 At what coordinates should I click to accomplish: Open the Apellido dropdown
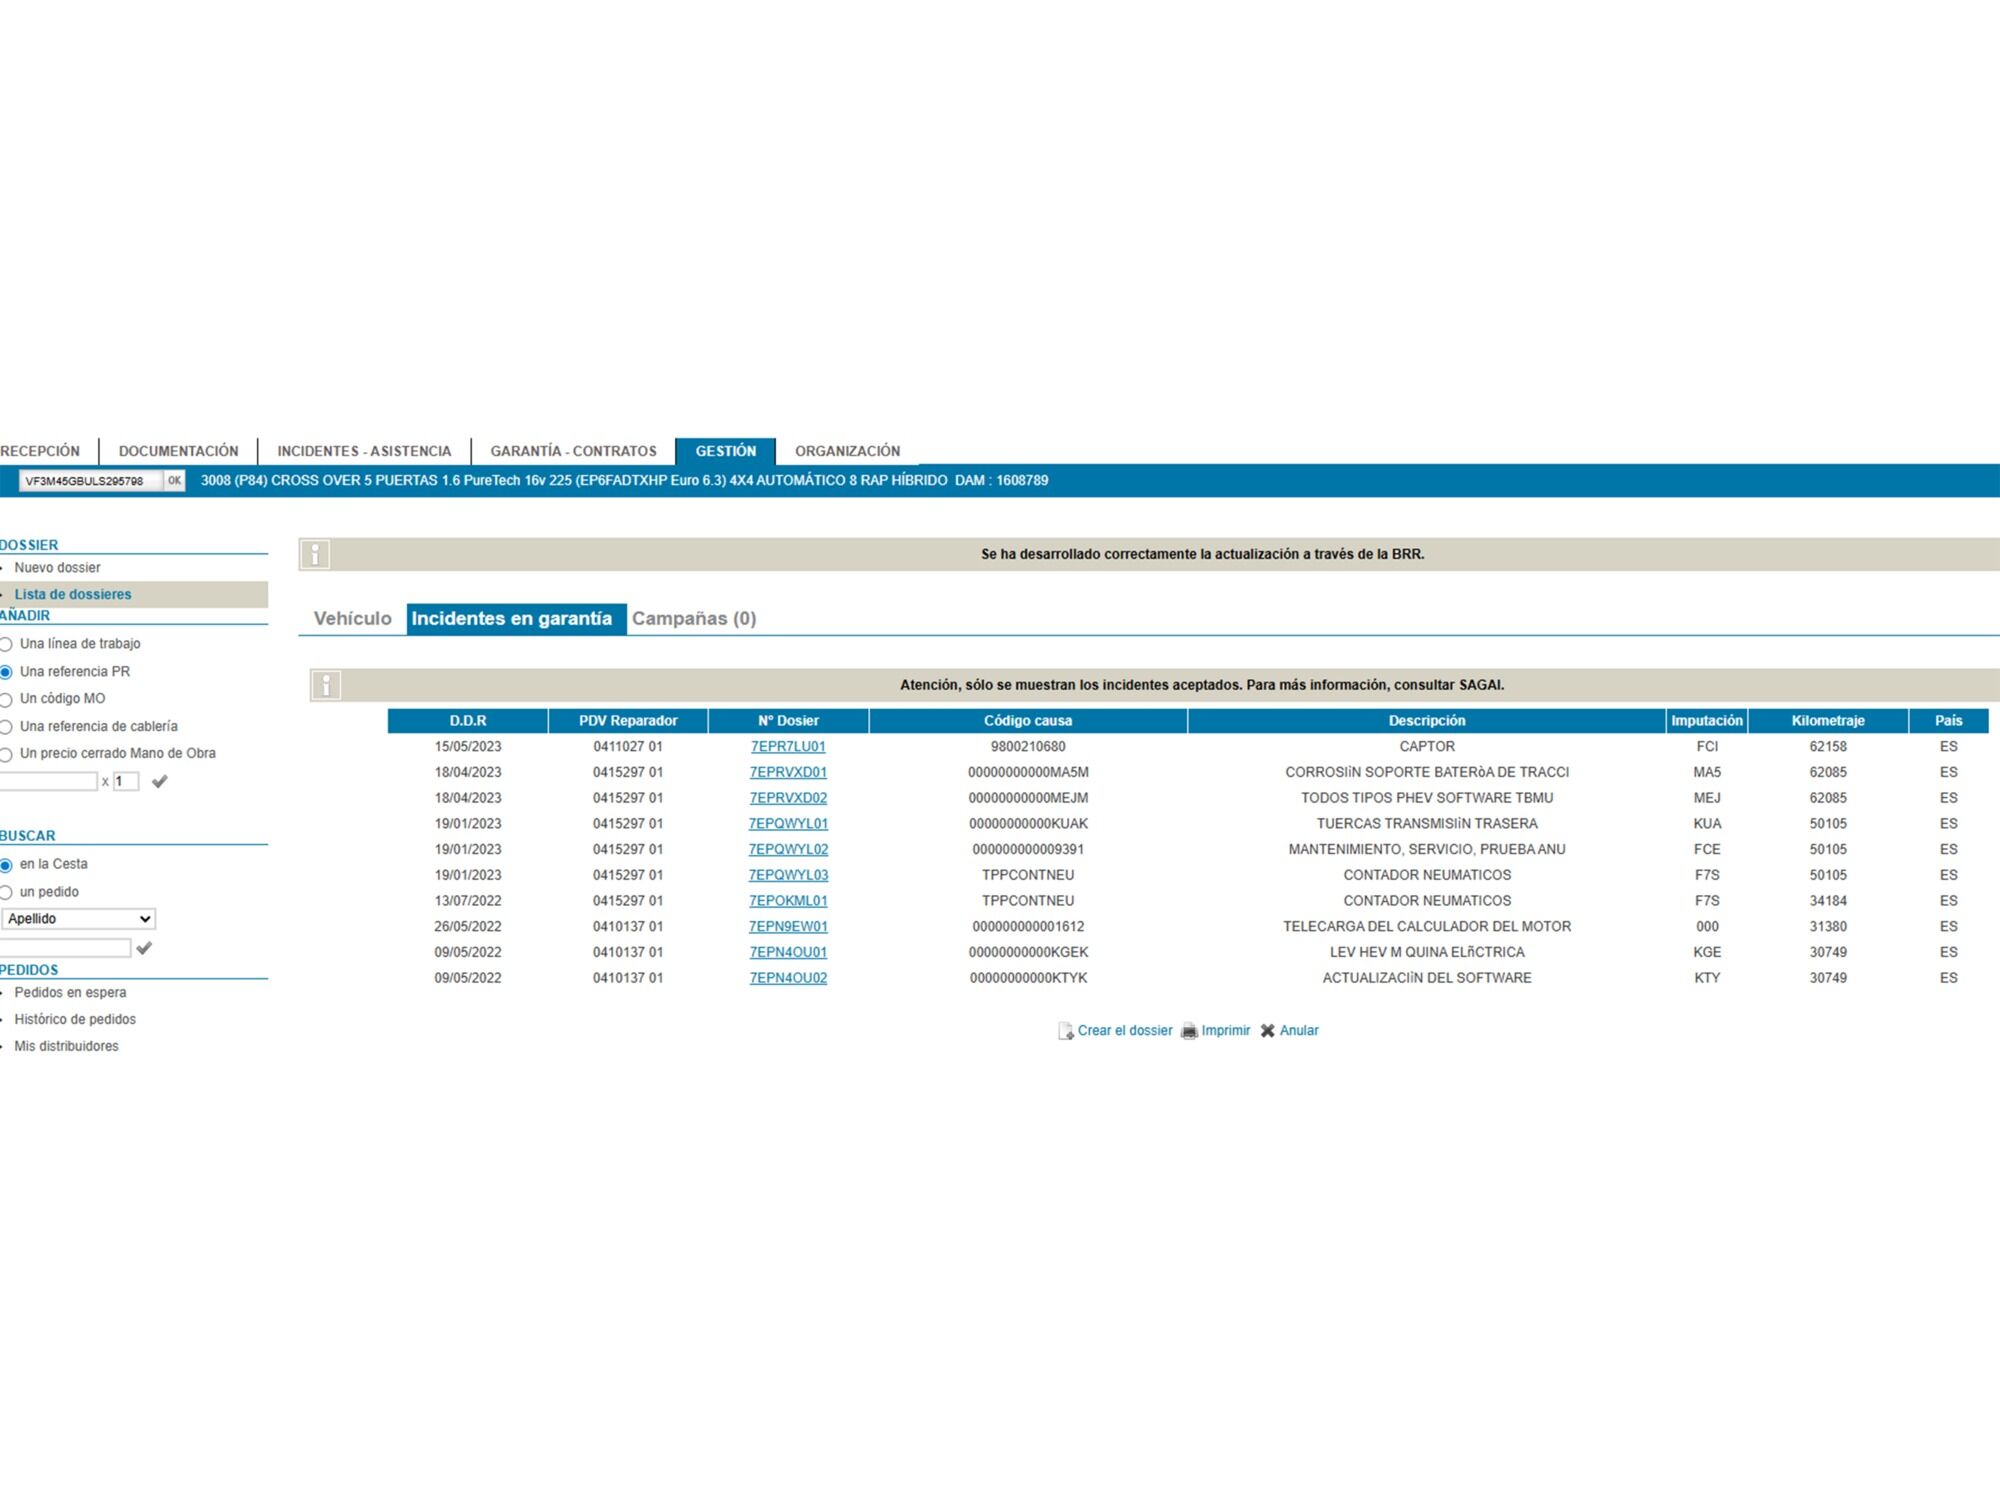(78, 919)
